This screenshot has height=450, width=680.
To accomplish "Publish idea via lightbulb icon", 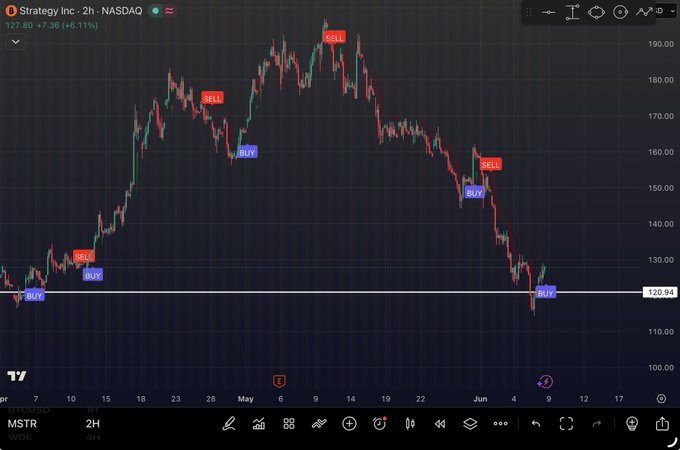I will pyautogui.click(x=632, y=424).
